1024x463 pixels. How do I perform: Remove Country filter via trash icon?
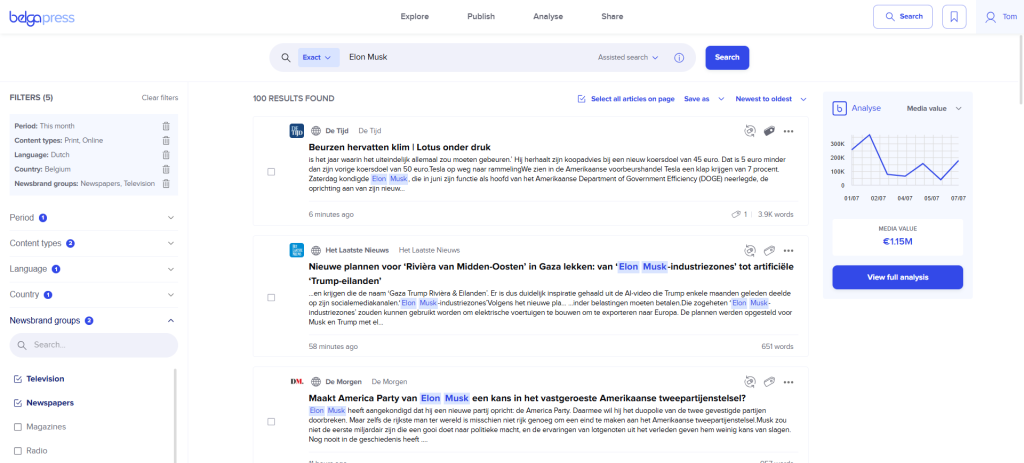(x=166, y=169)
